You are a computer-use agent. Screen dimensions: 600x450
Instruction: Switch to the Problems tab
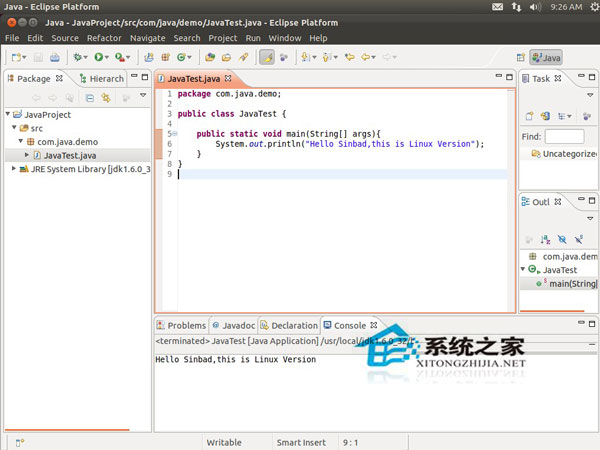tap(185, 325)
